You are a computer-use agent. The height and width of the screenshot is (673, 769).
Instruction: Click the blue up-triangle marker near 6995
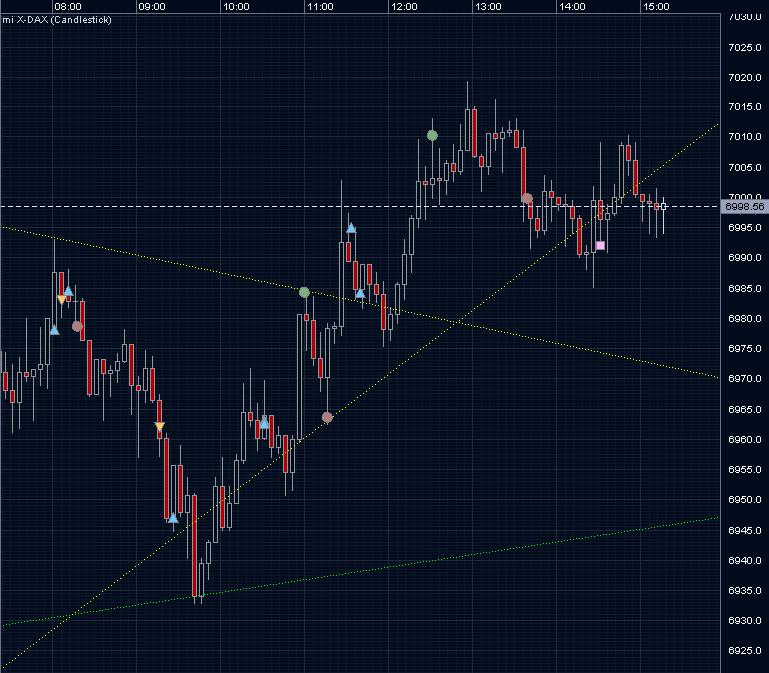point(351,228)
